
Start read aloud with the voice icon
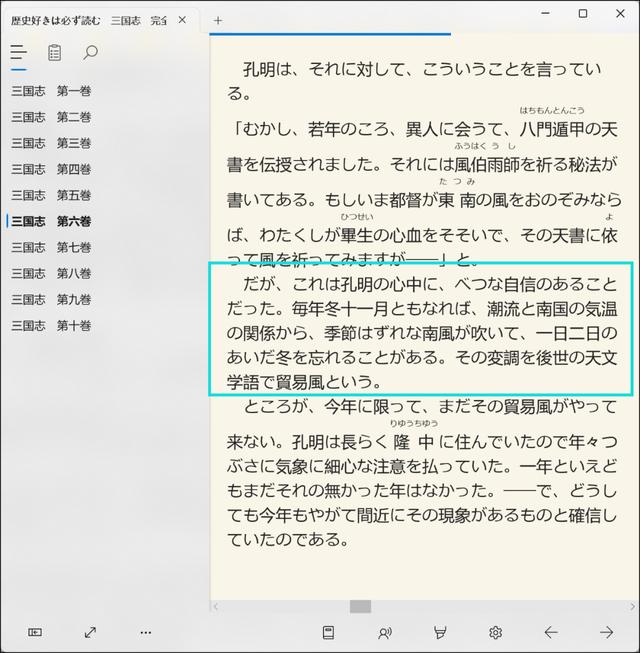[x=384, y=632]
